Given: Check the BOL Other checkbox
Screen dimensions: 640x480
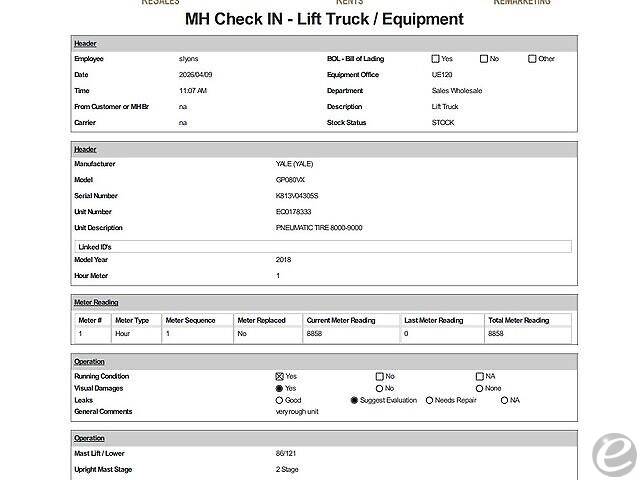Looking at the screenshot, I should coord(532,59).
